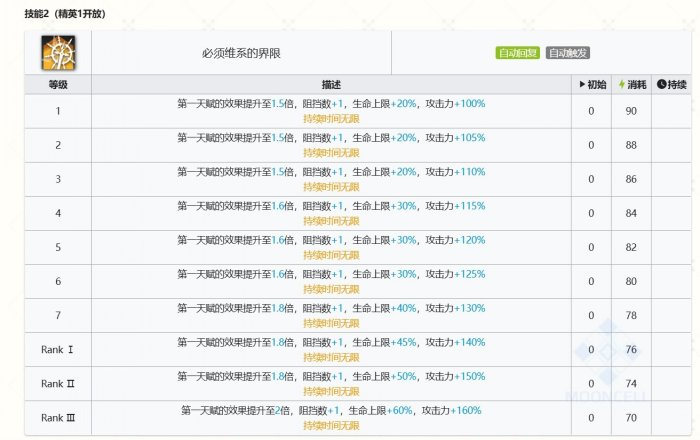Click the skill name 必须维系的界限
This screenshot has height=440, width=700.
click(x=241, y=52)
